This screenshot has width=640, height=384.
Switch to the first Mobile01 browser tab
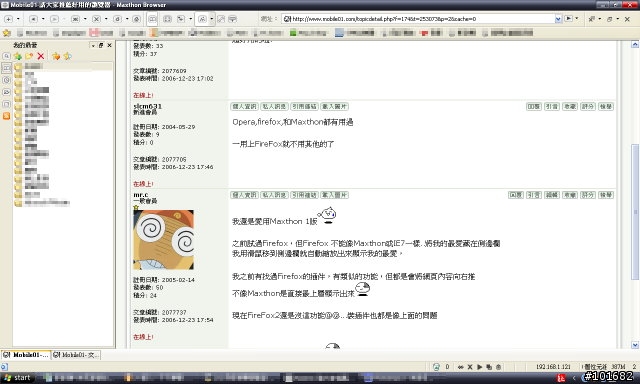(26, 355)
